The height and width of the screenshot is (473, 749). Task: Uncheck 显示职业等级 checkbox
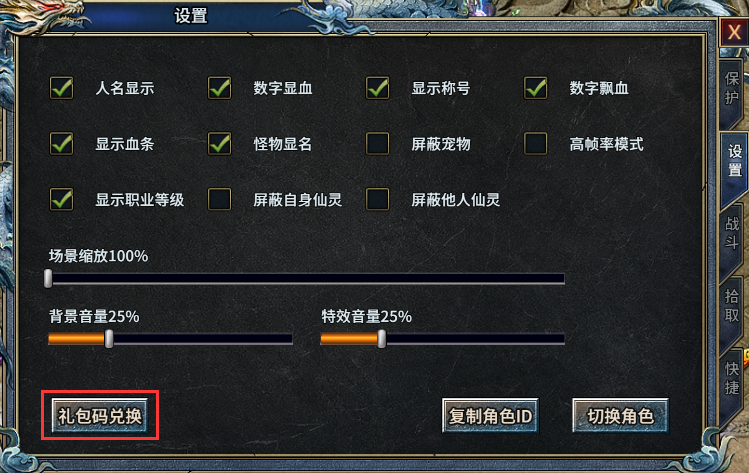[62, 199]
